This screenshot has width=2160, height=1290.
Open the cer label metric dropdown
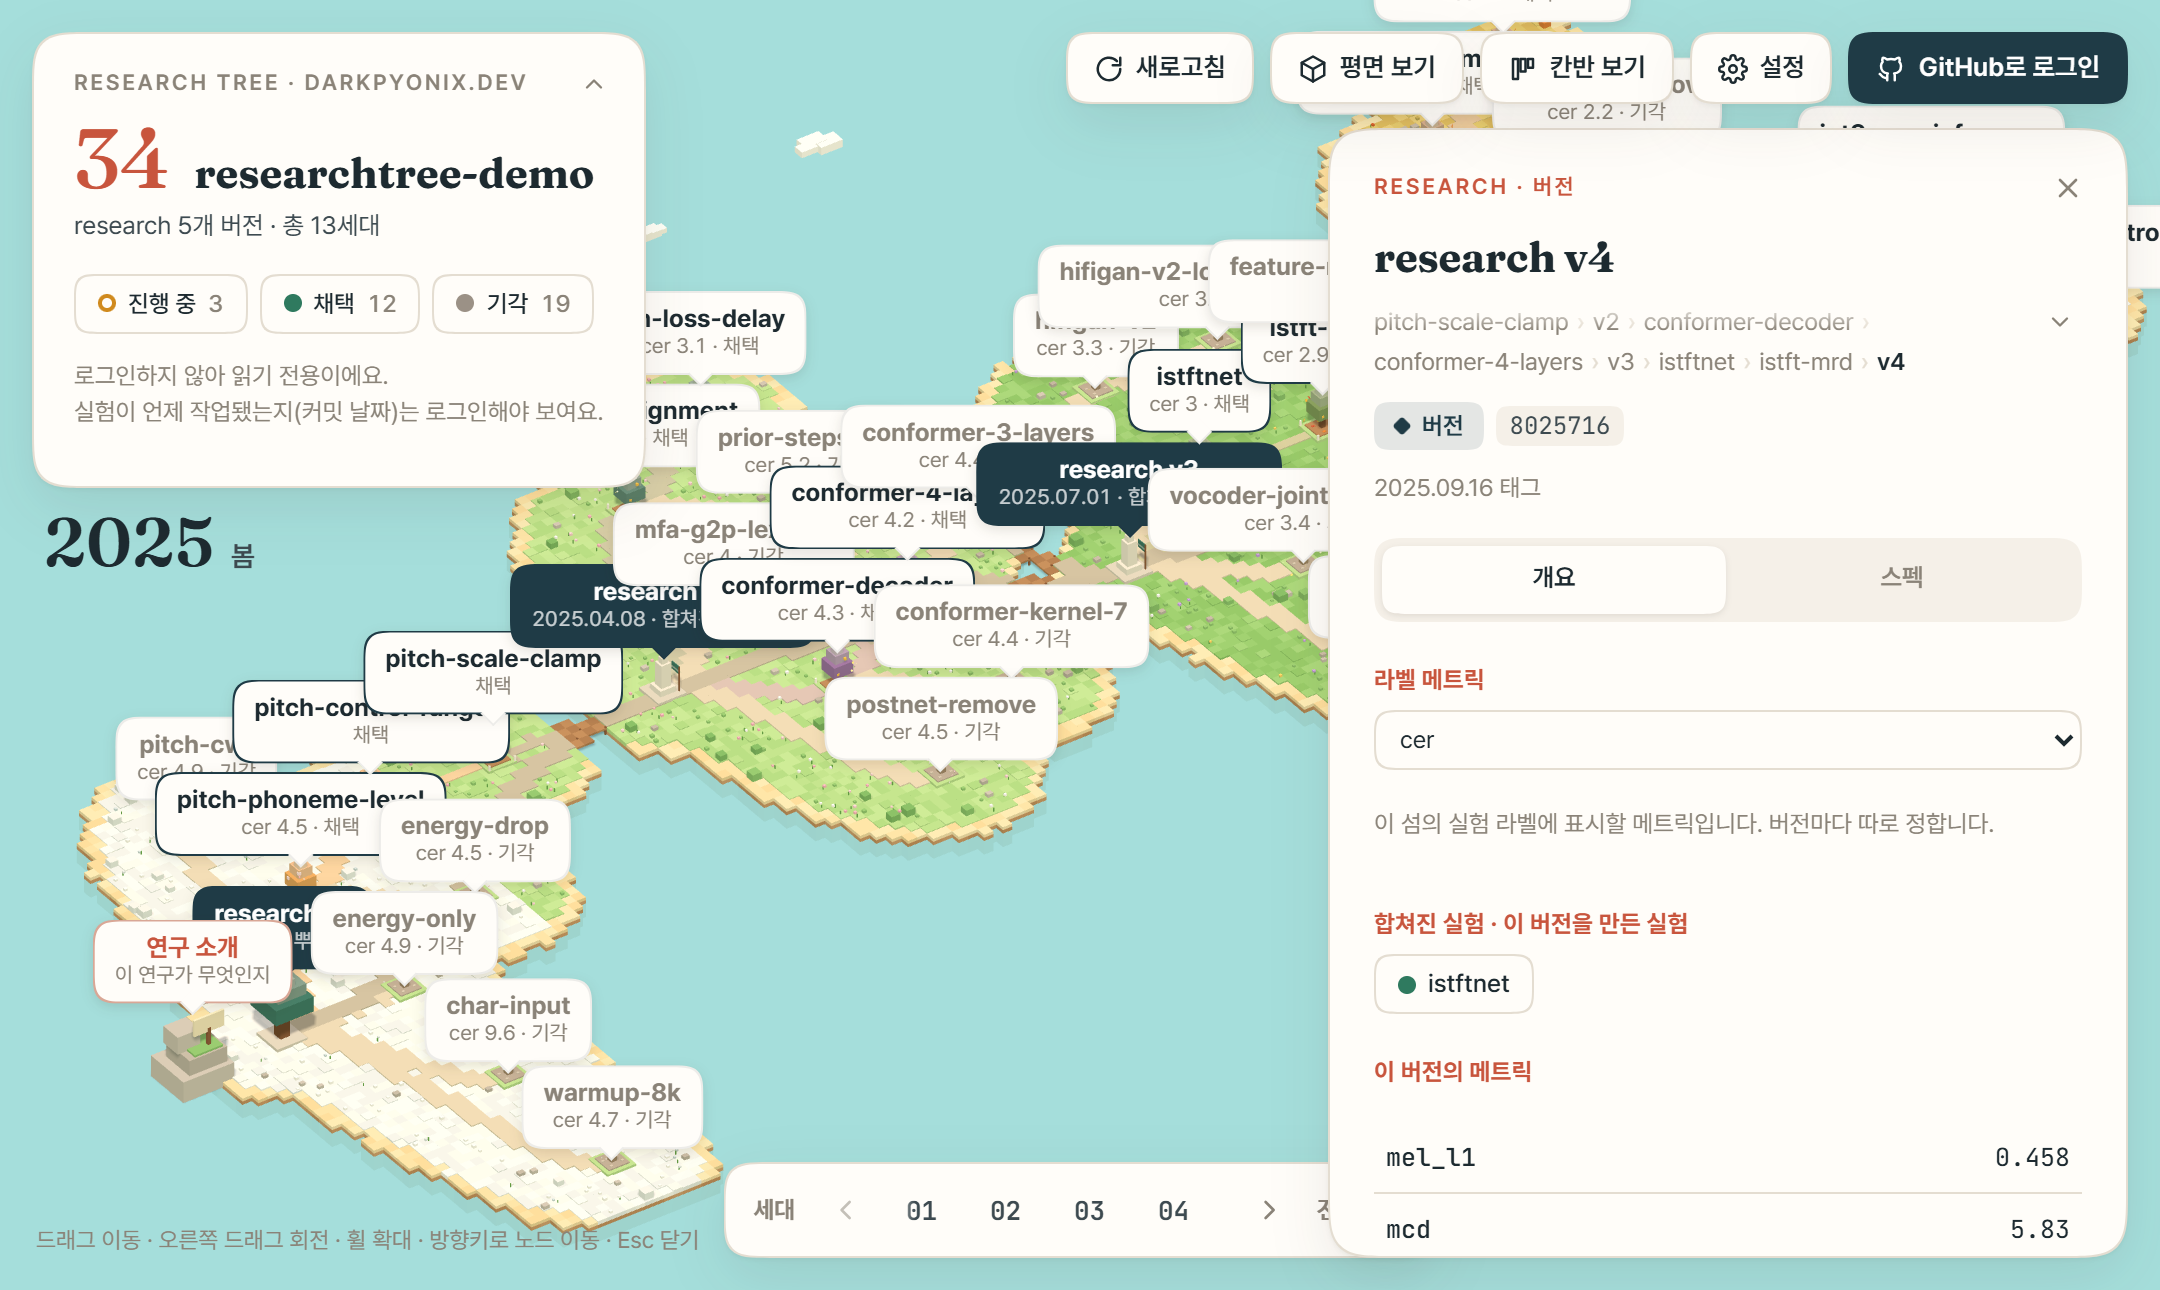click(1727, 740)
